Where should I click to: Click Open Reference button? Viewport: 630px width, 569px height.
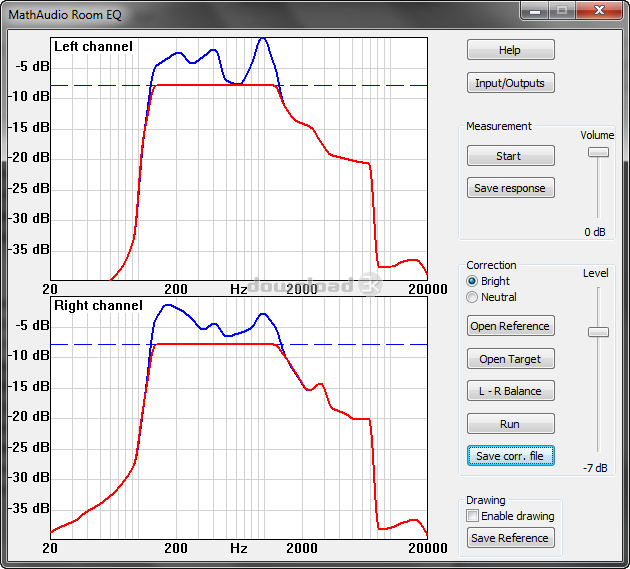tap(510, 326)
